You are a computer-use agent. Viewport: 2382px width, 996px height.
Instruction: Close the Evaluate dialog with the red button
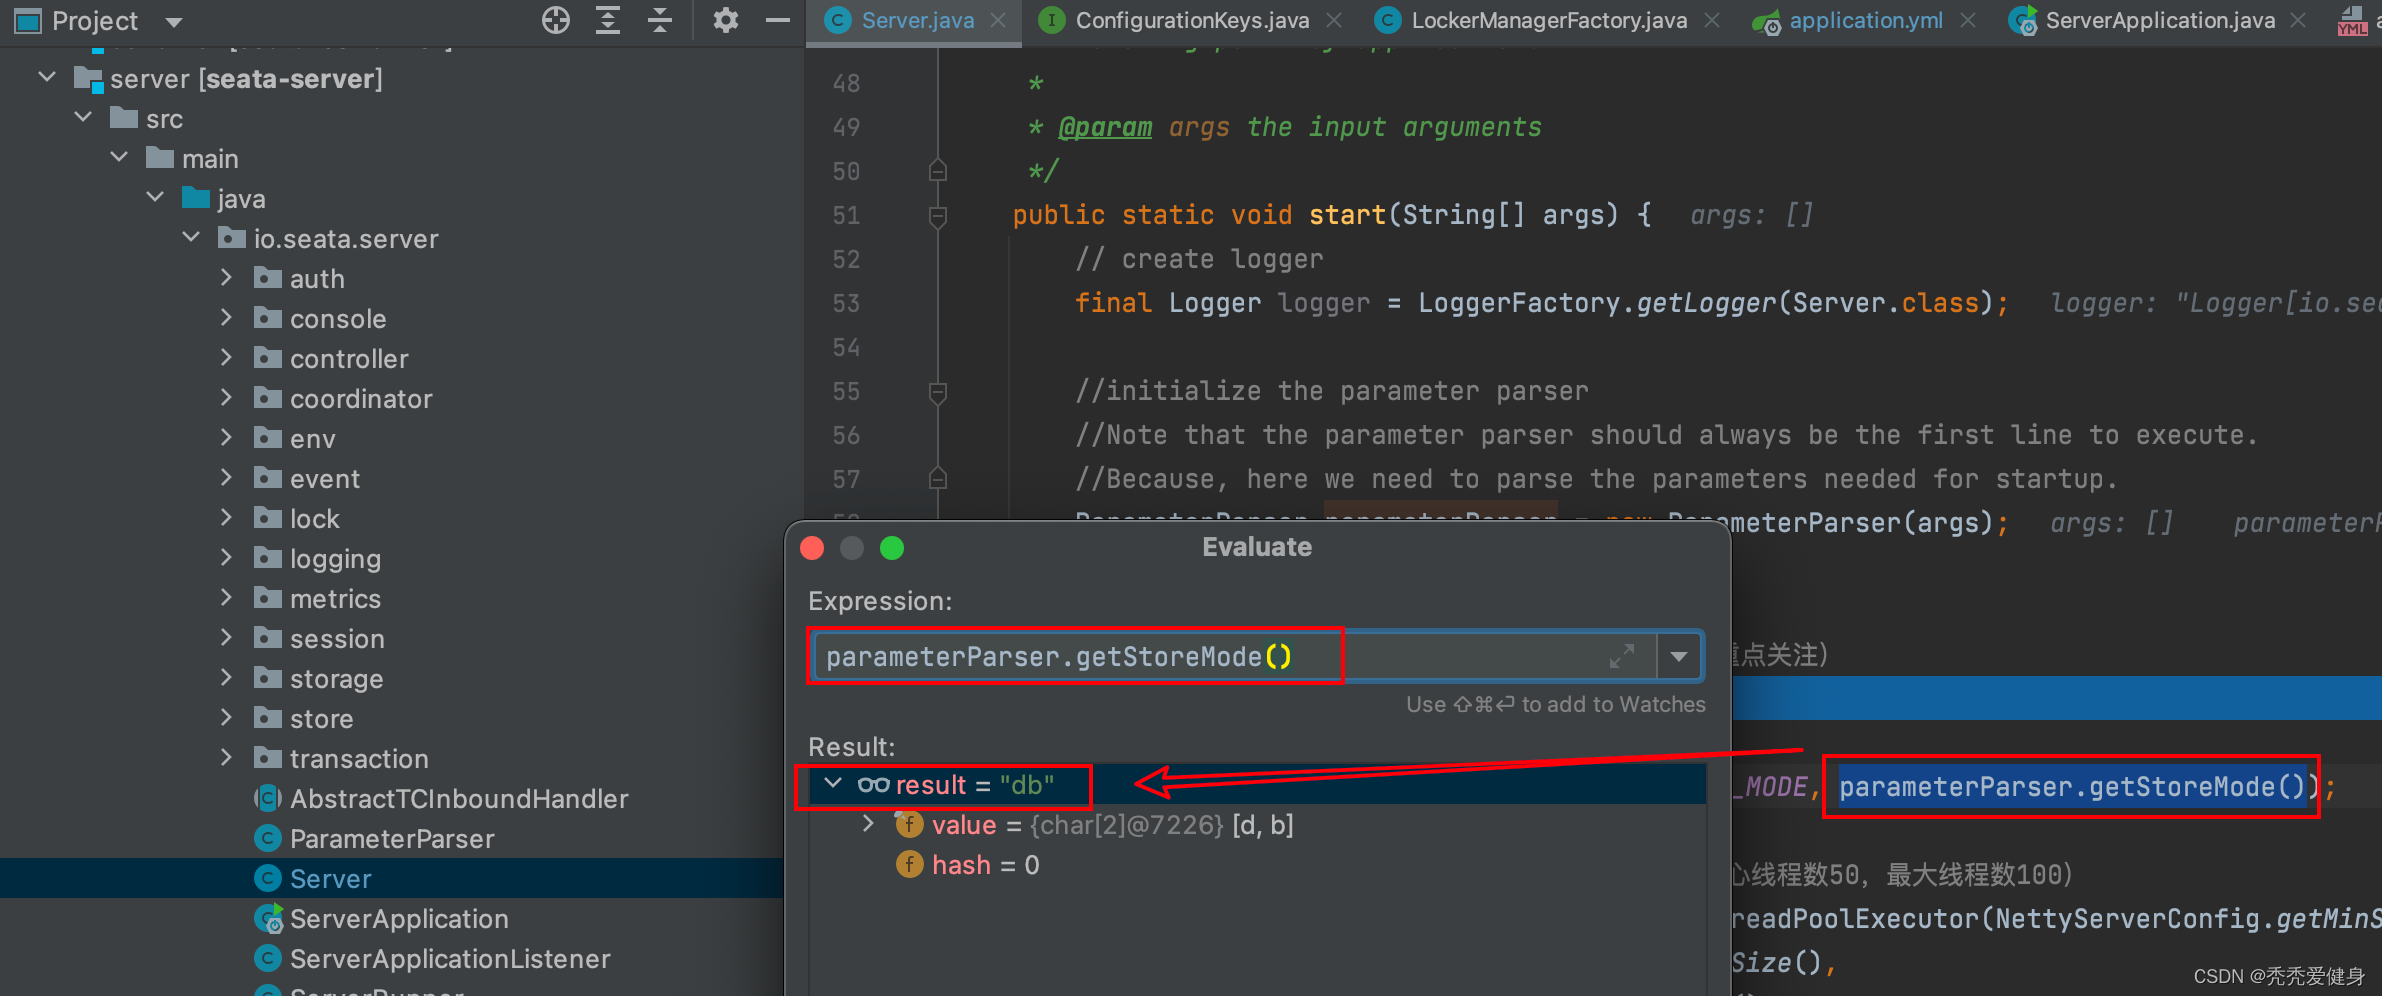(812, 548)
